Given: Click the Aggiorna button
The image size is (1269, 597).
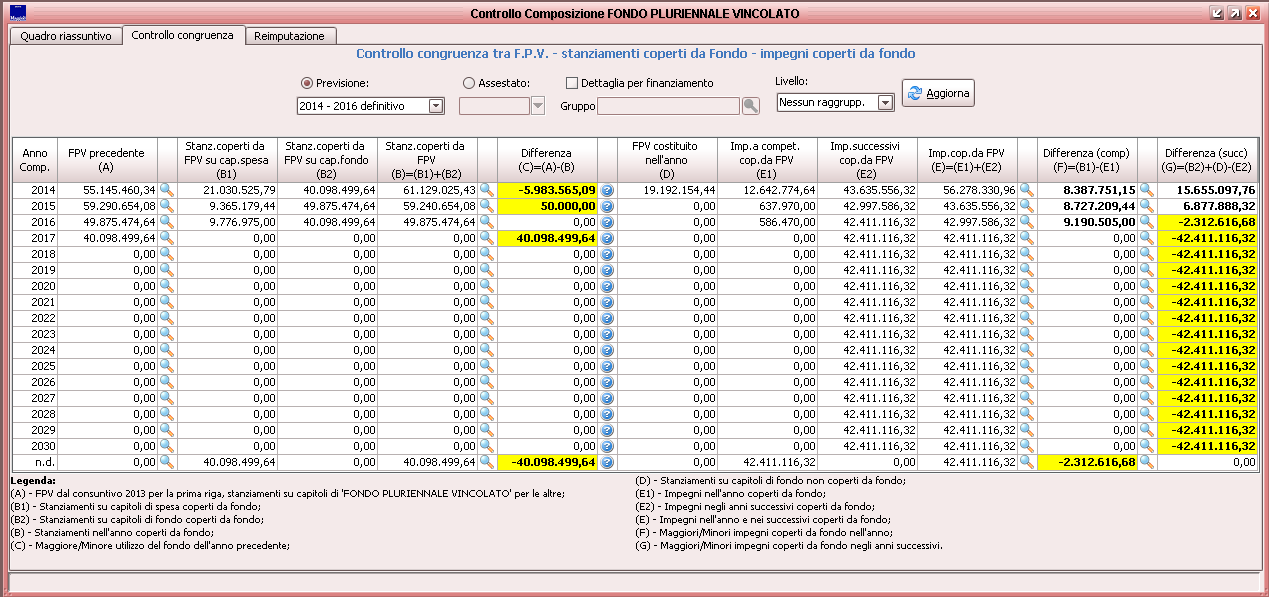Looking at the screenshot, I should click(x=937, y=93).
